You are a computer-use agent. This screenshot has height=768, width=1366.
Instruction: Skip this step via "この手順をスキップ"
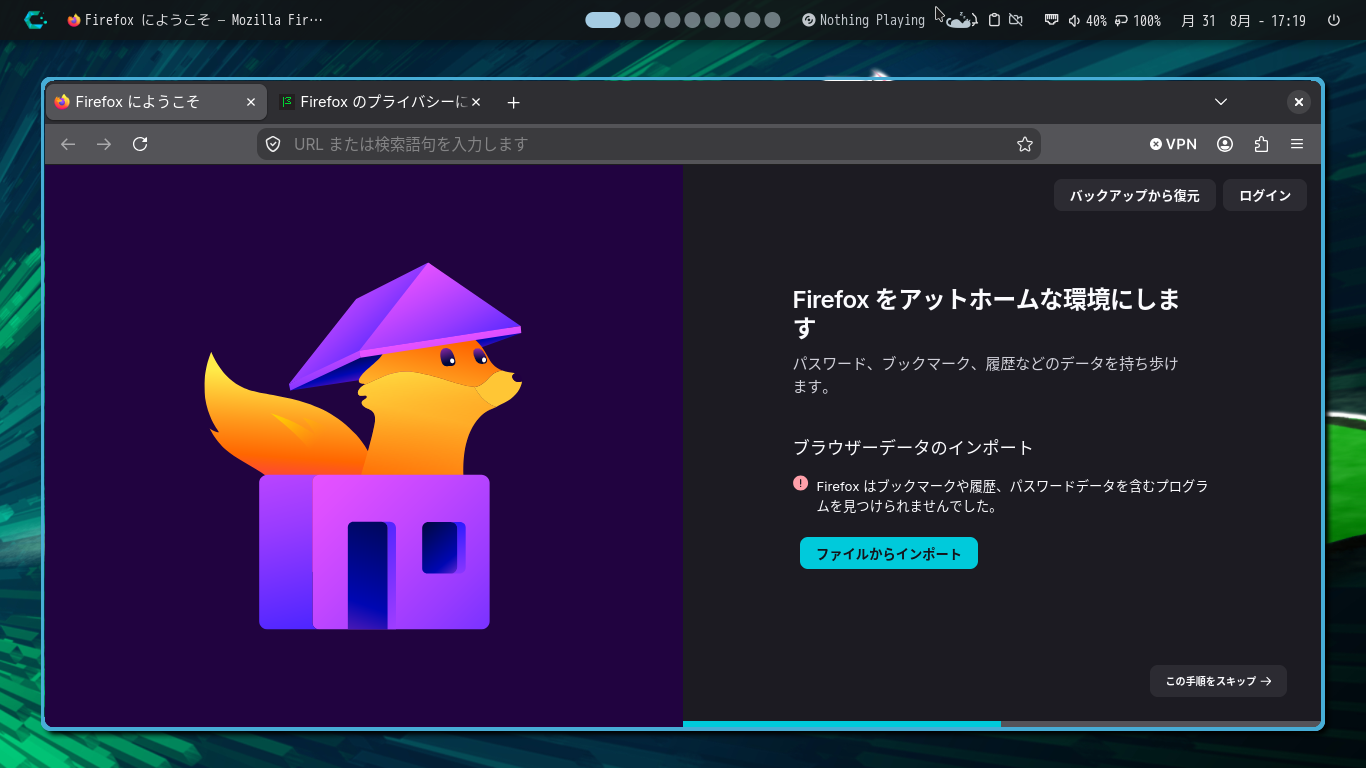(1218, 681)
